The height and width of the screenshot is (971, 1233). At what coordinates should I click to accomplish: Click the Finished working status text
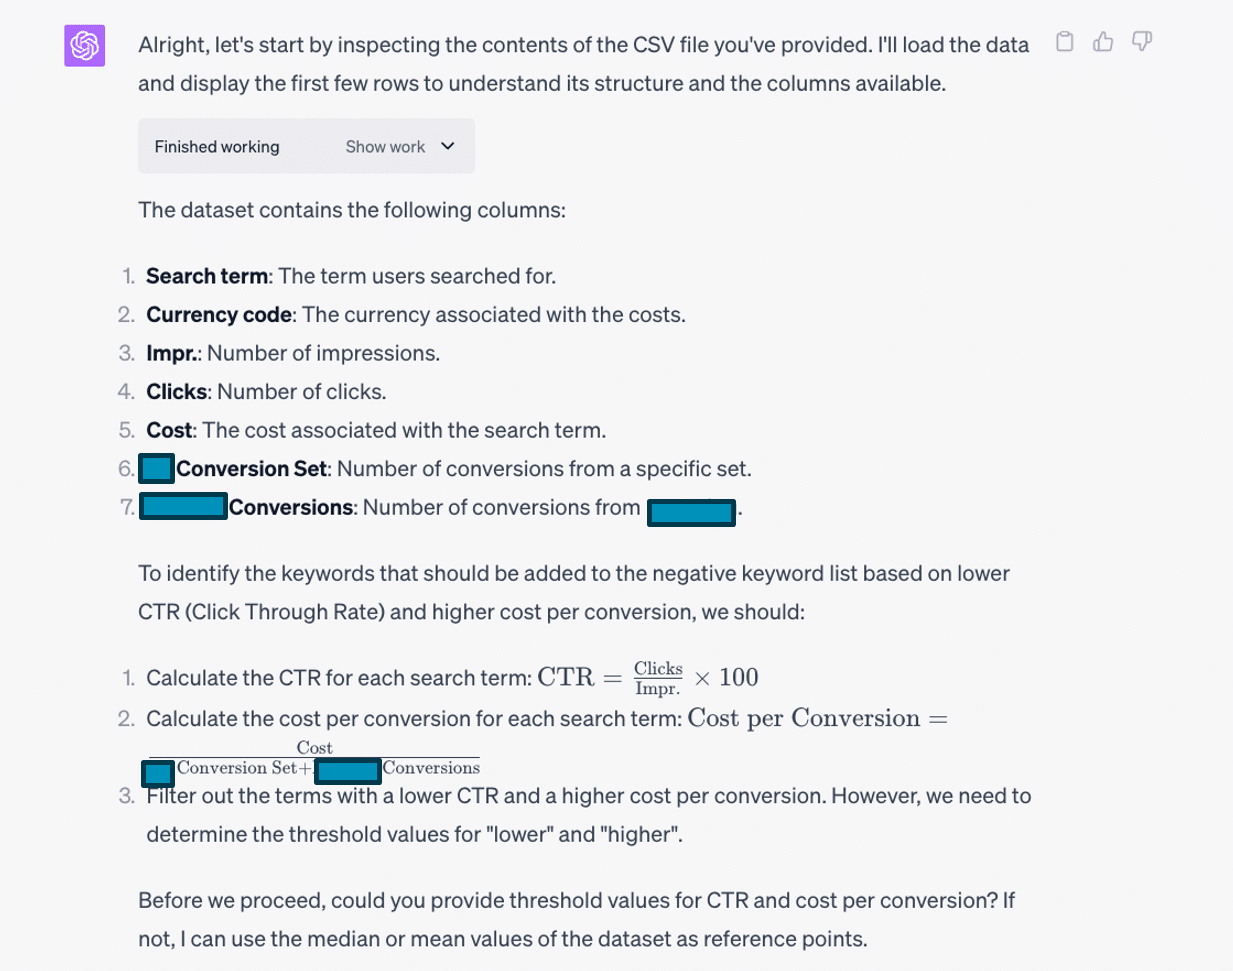(x=217, y=147)
